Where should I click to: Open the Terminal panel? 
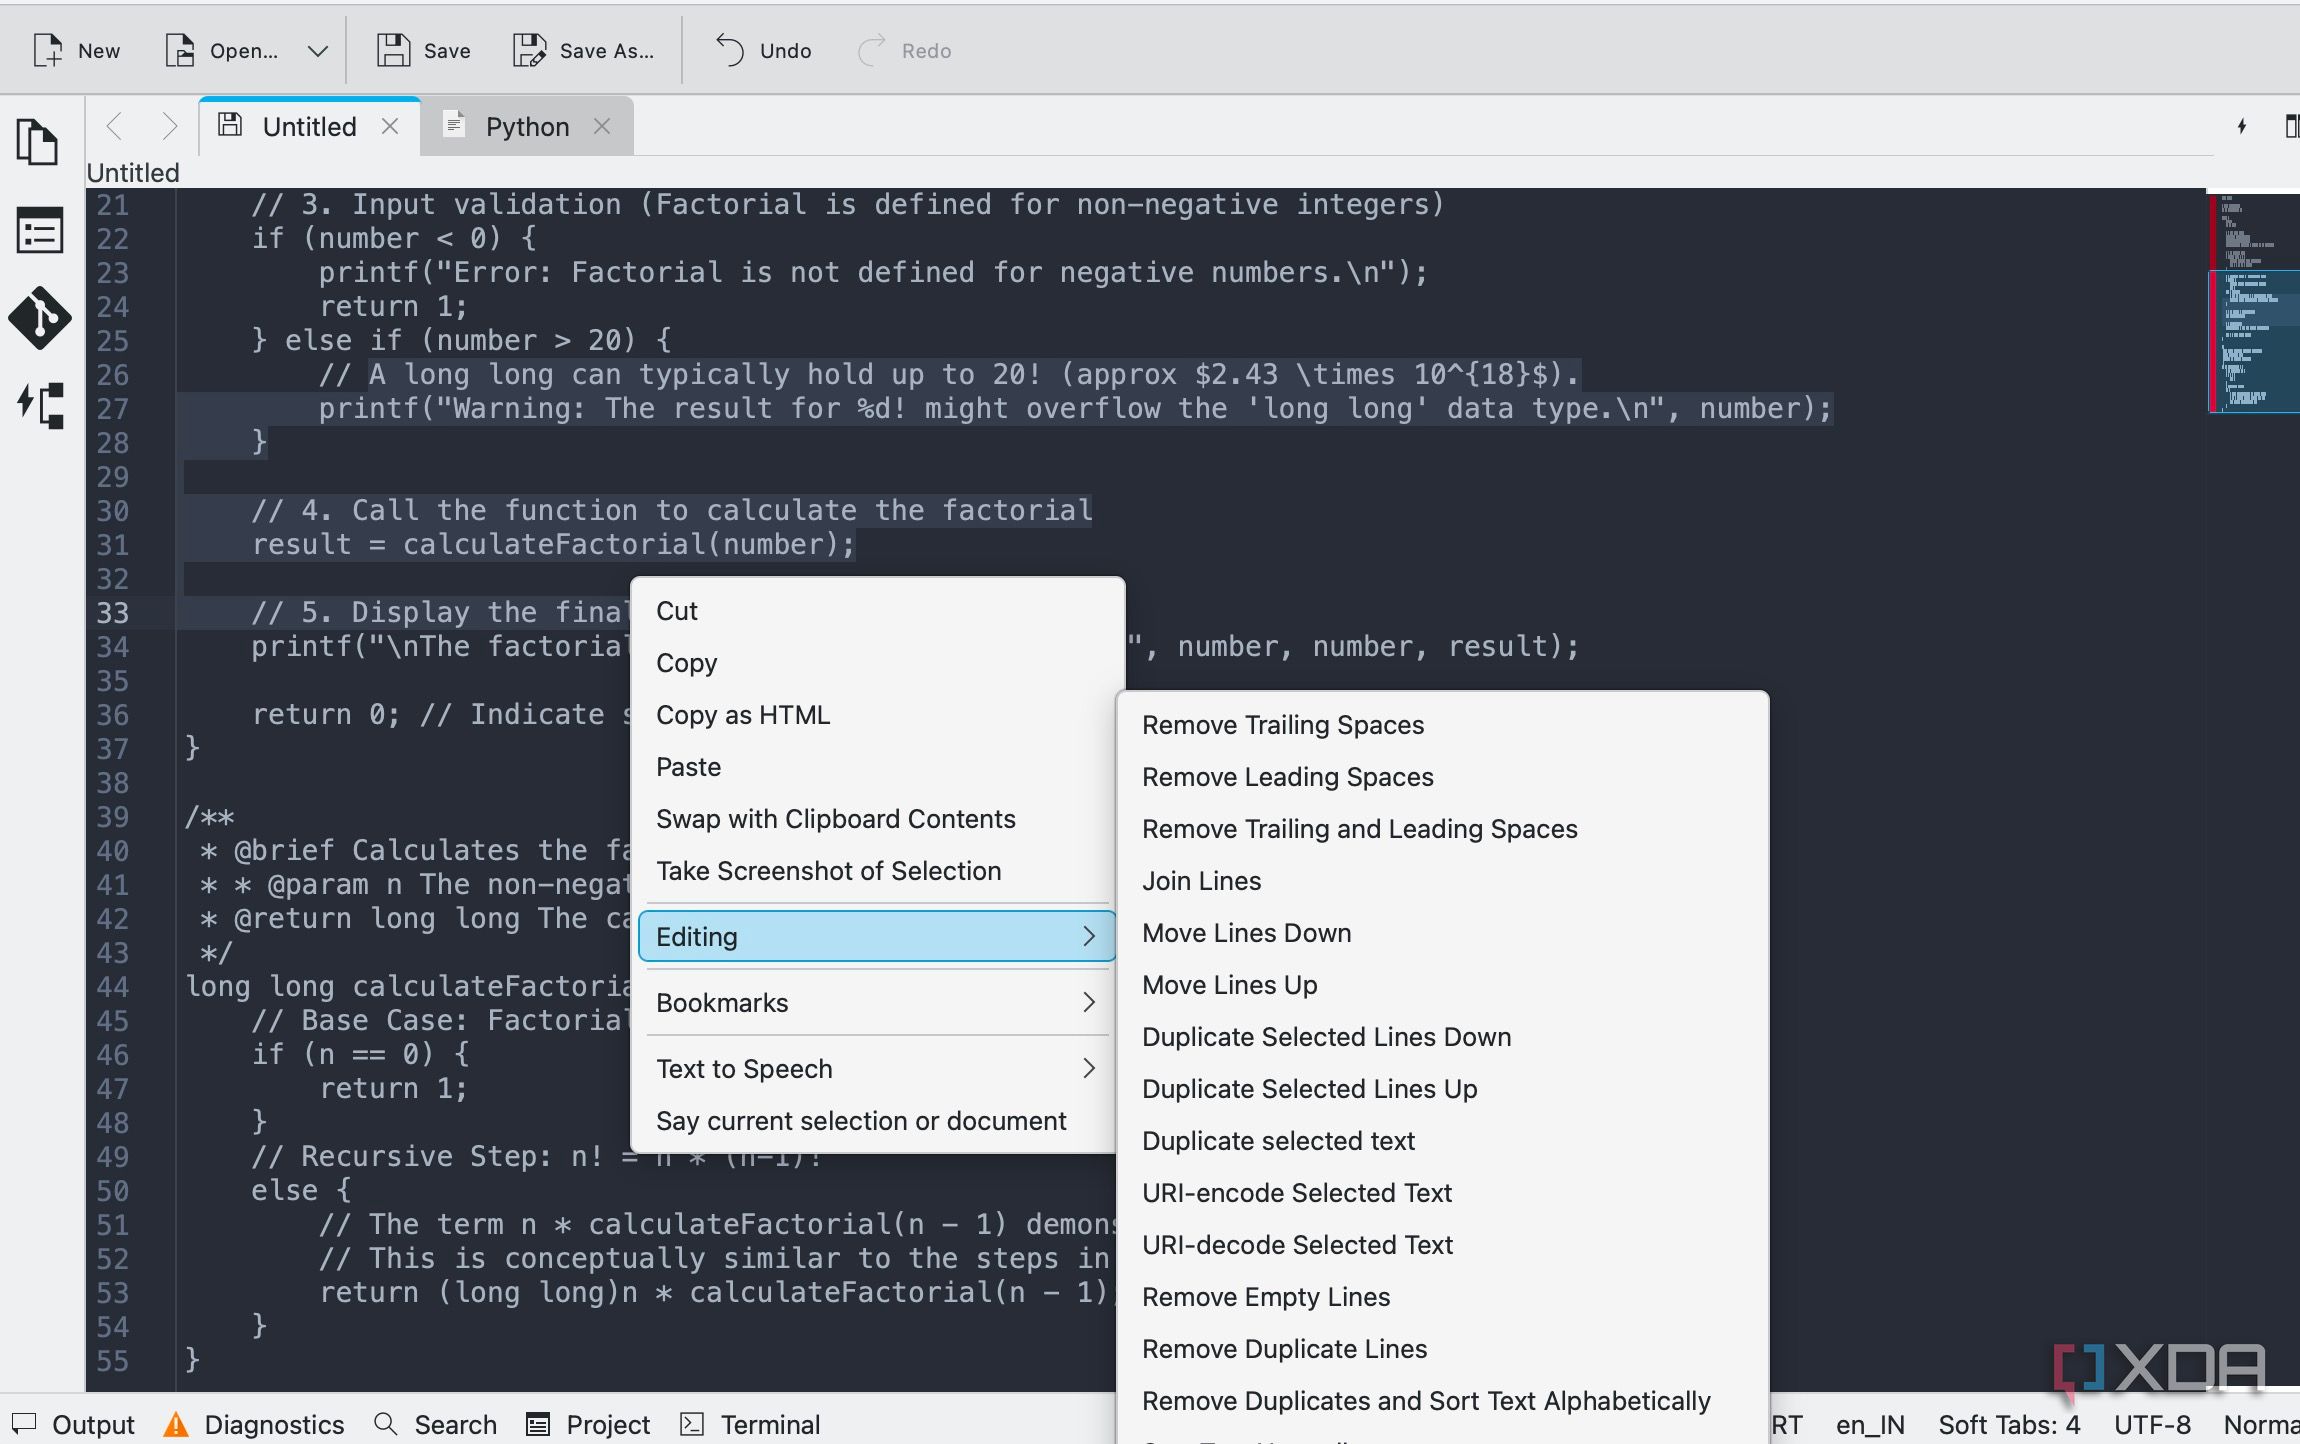pos(750,1424)
